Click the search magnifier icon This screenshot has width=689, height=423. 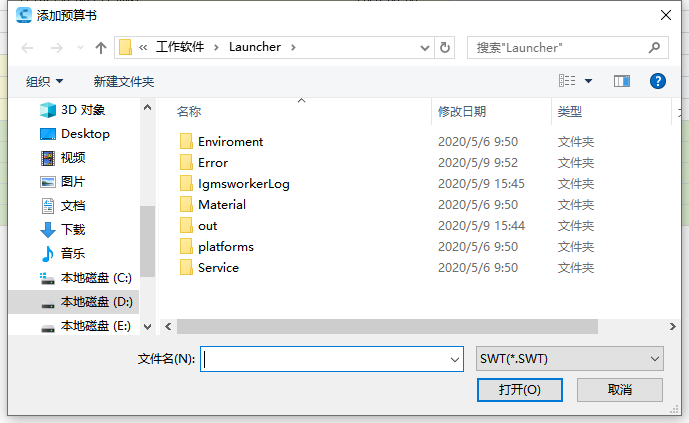pos(654,47)
